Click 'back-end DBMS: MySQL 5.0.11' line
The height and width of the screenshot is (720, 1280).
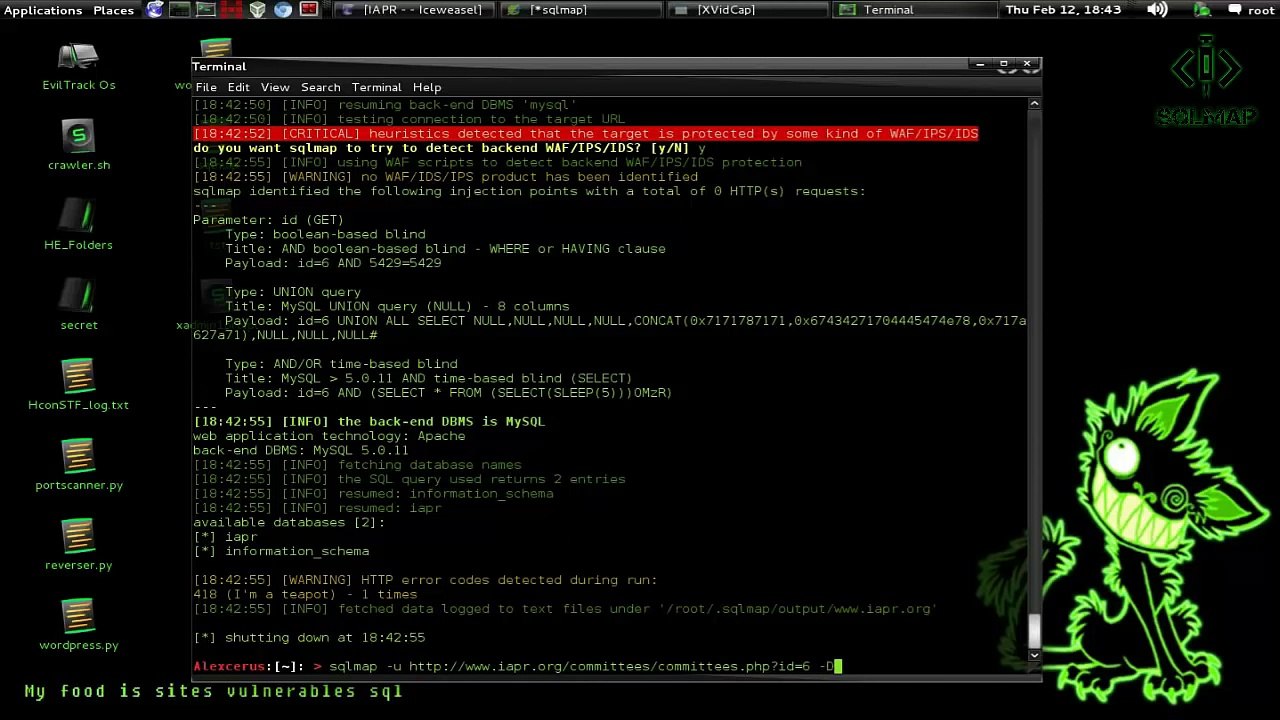pyautogui.click(x=301, y=450)
